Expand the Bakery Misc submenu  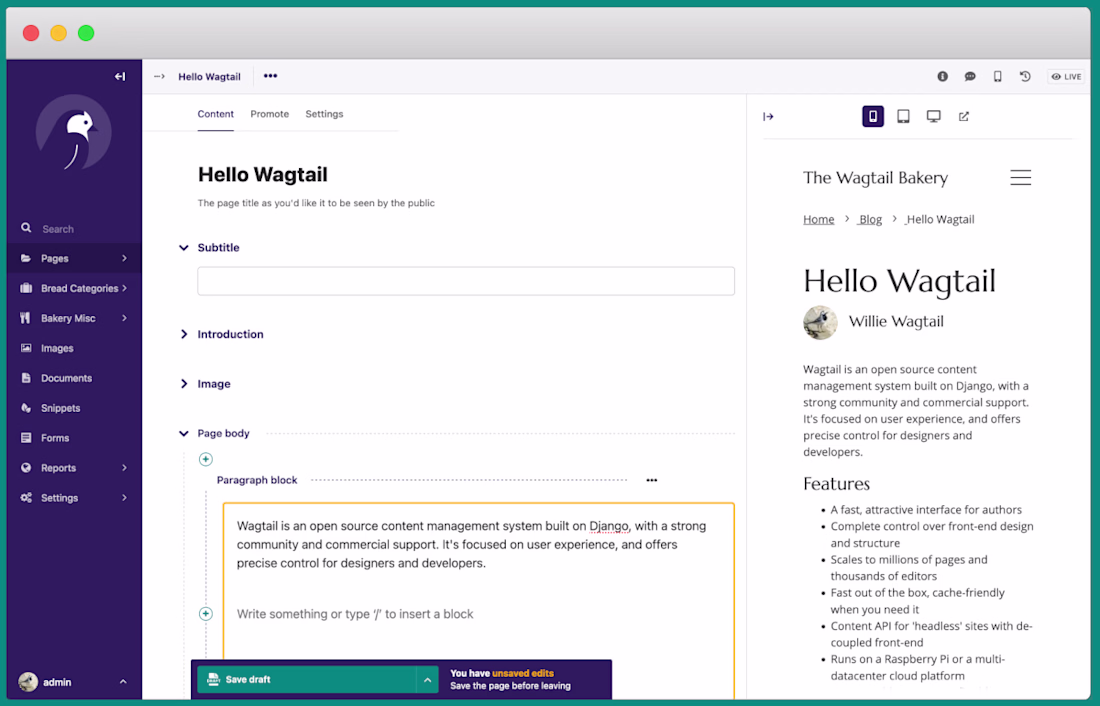pyautogui.click(x=74, y=318)
